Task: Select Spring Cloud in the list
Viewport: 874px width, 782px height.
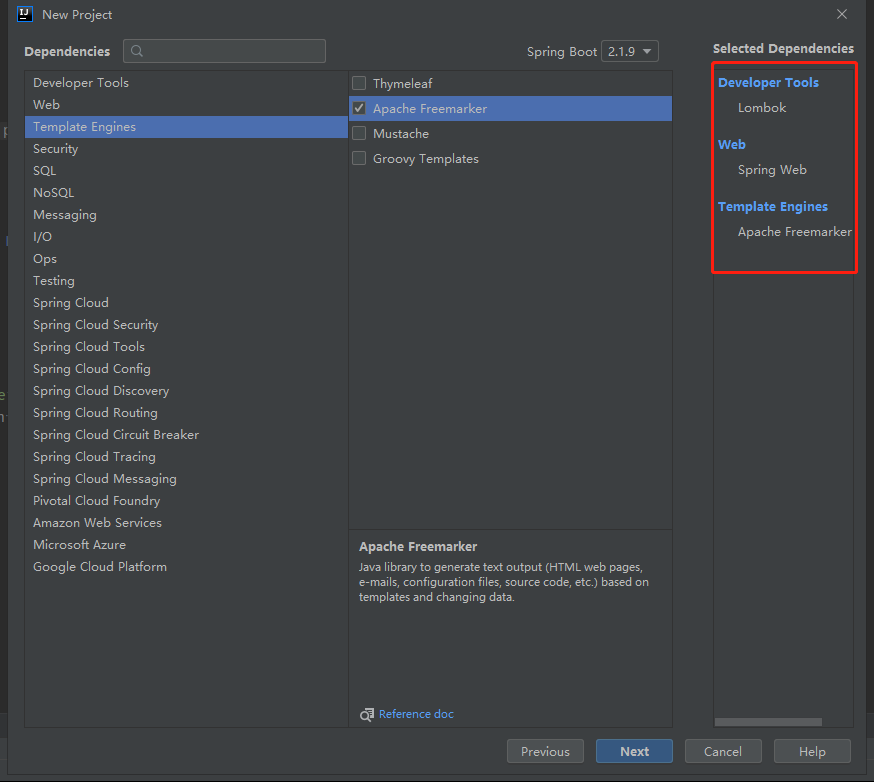Action: point(186,303)
